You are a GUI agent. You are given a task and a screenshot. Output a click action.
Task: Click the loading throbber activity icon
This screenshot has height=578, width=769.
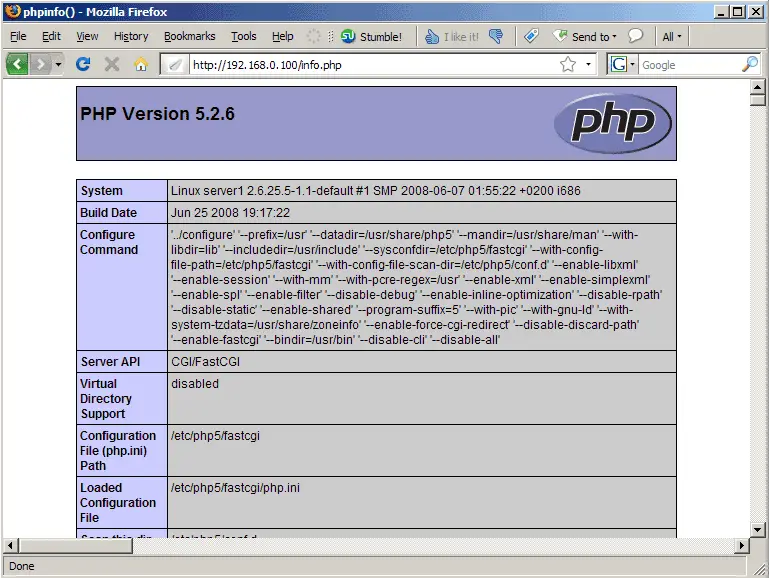(313, 36)
